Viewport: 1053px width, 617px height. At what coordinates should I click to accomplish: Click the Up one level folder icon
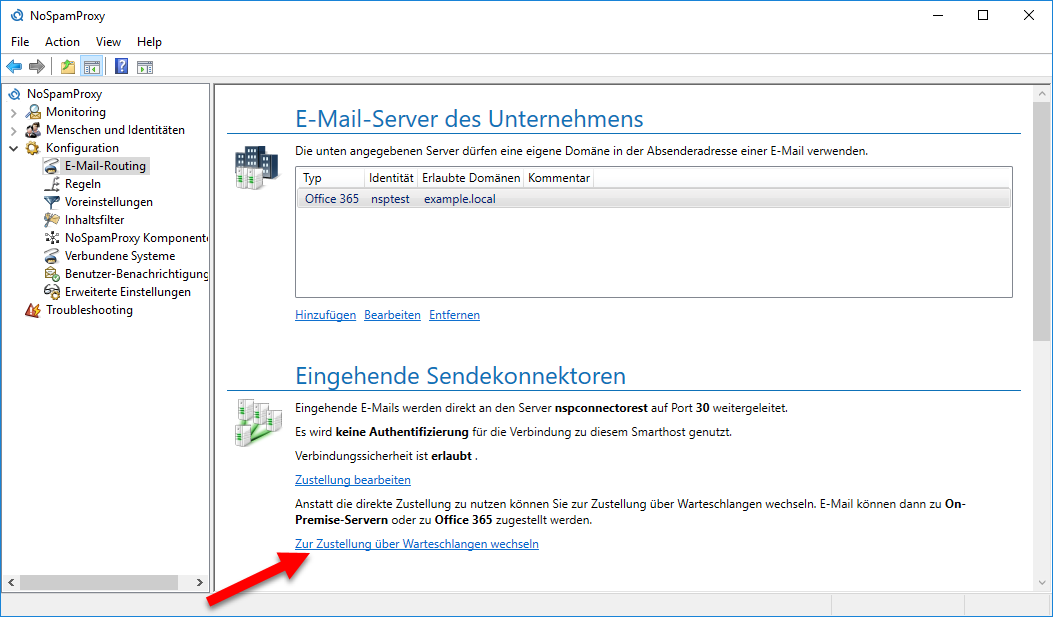click(68, 66)
